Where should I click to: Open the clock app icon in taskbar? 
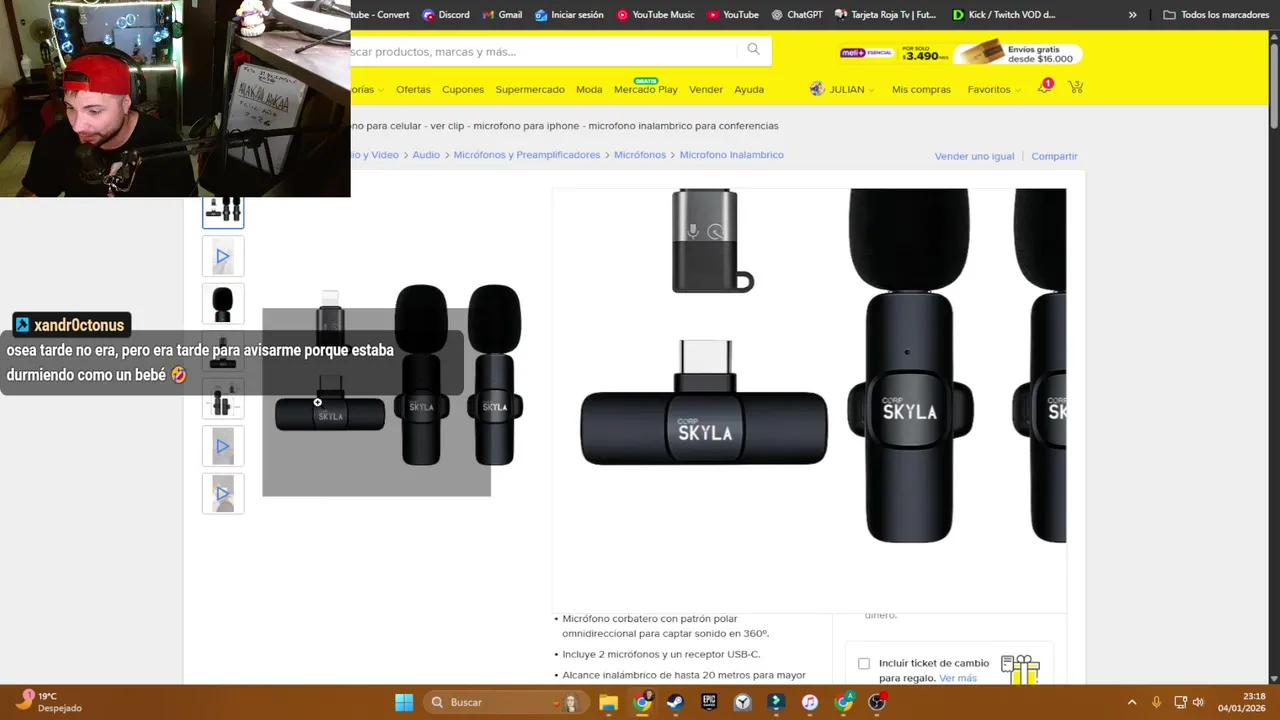pyautogui.click(x=742, y=702)
